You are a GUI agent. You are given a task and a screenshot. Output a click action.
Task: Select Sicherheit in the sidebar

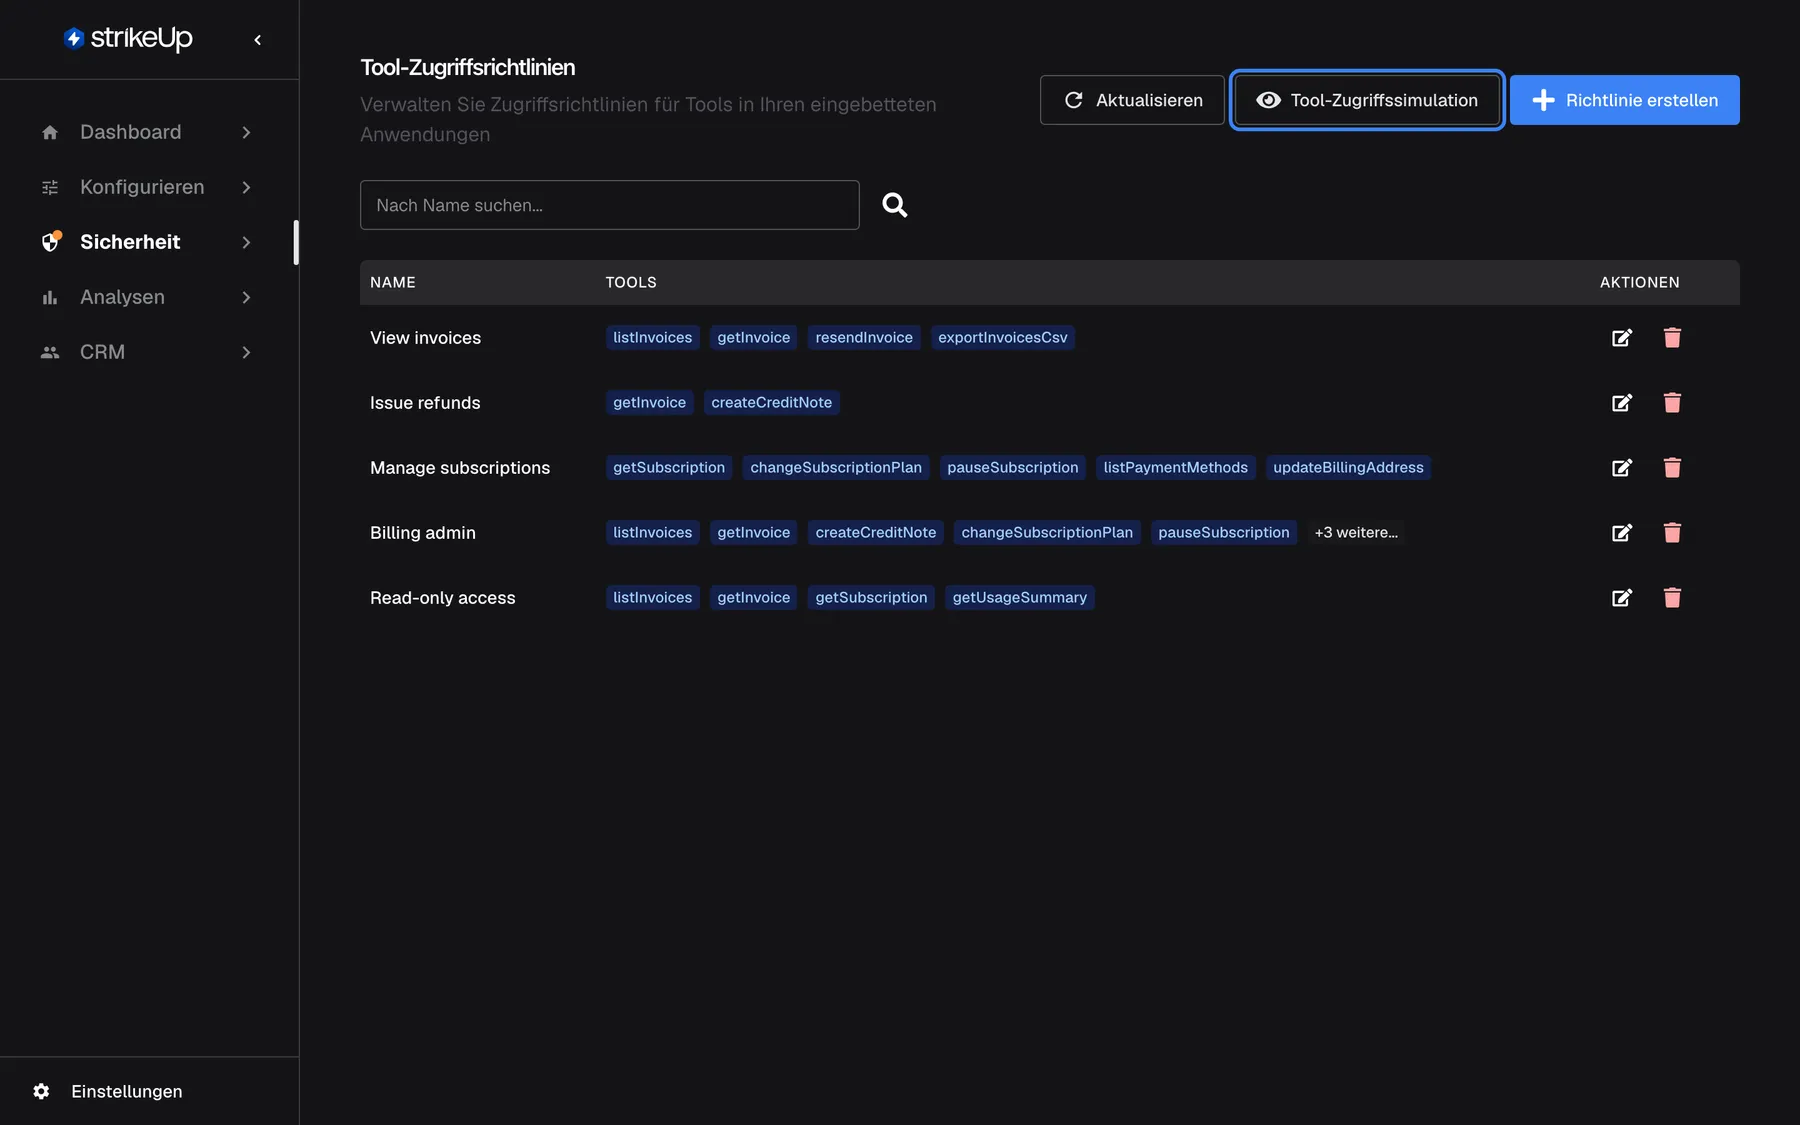[130, 242]
